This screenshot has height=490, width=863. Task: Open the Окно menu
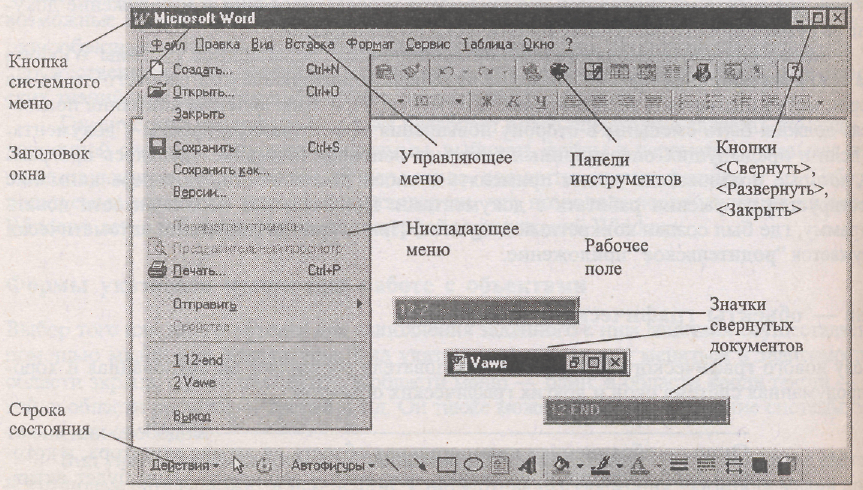(x=538, y=44)
